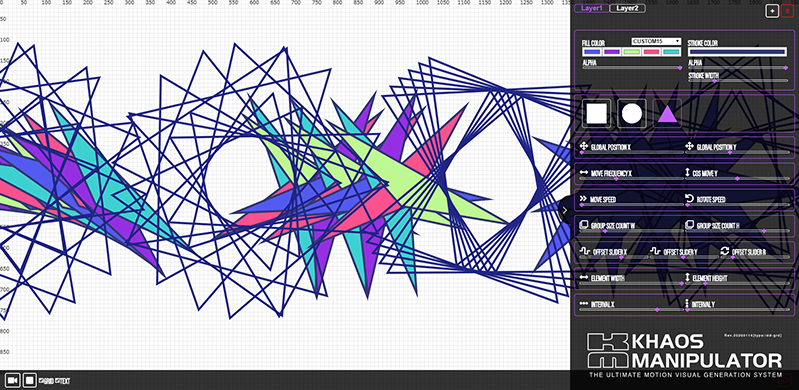Switch to the Layer2 tab

click(x=627, y=8)
